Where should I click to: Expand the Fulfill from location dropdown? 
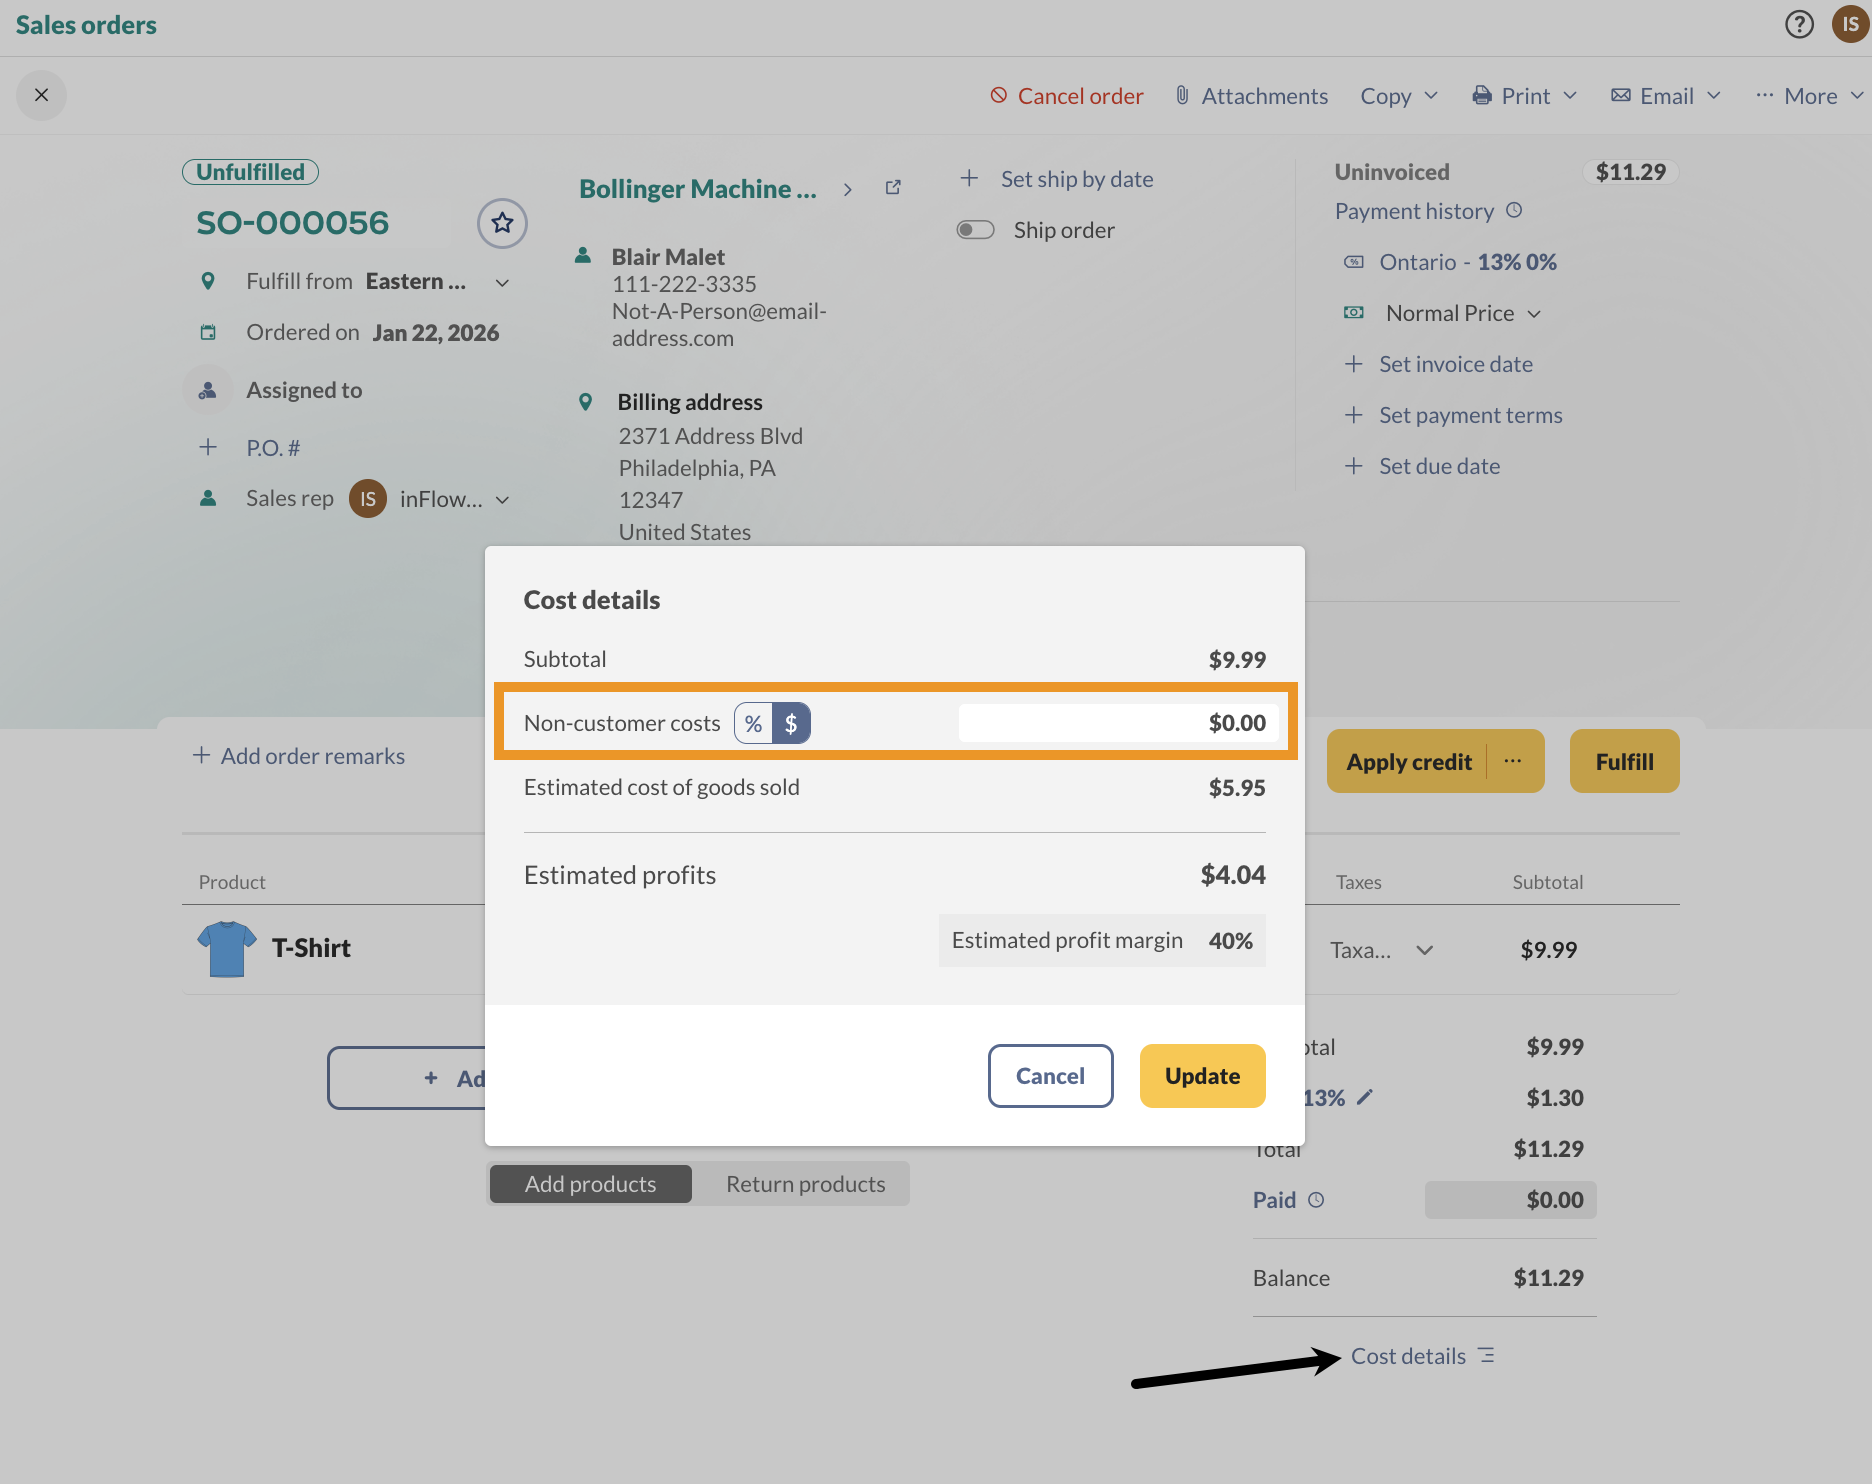(503, 283)
